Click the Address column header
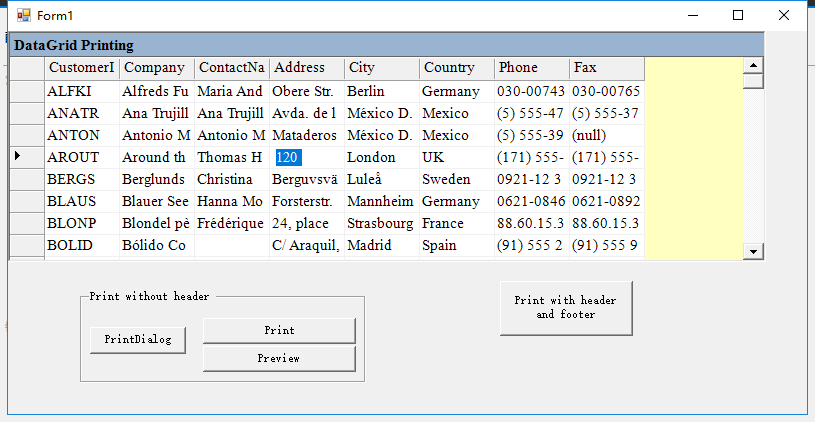The width and height of the screenshot is (815, 422). [x=307, y=68]
